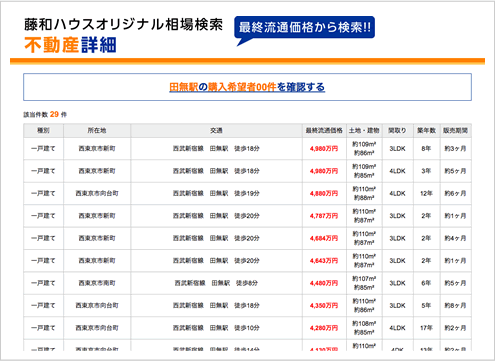Click the 約107m² 約85m² area cell
This screenshot has width=495, height=361.
(x=364, y=283)
